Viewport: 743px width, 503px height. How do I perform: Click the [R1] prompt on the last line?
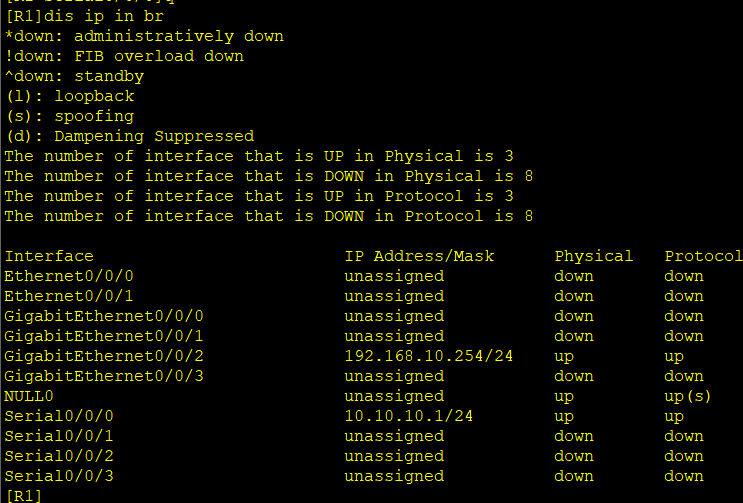point(23,495)
